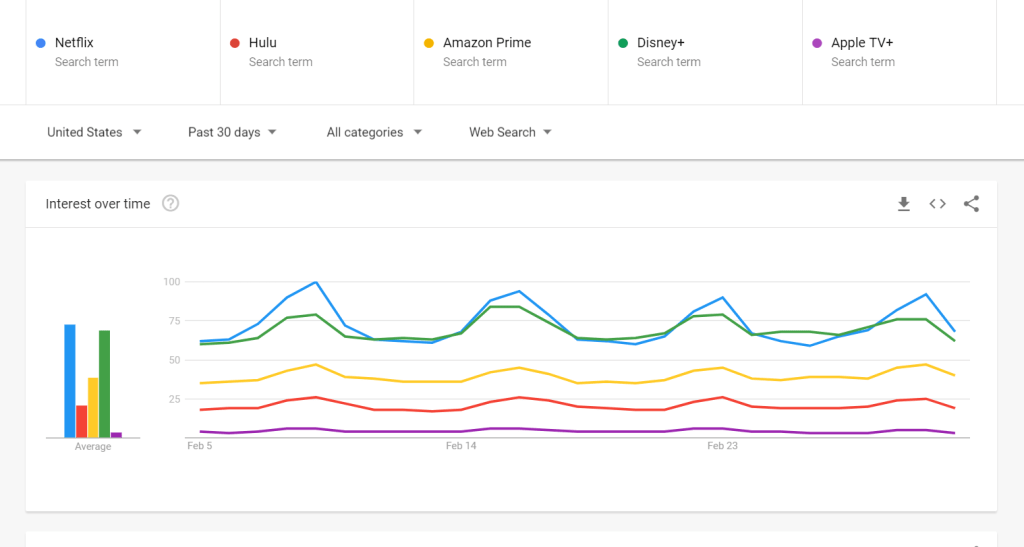Open help icon beside Interest over time
Screen dimensions: 1024x547
point(171,204)
